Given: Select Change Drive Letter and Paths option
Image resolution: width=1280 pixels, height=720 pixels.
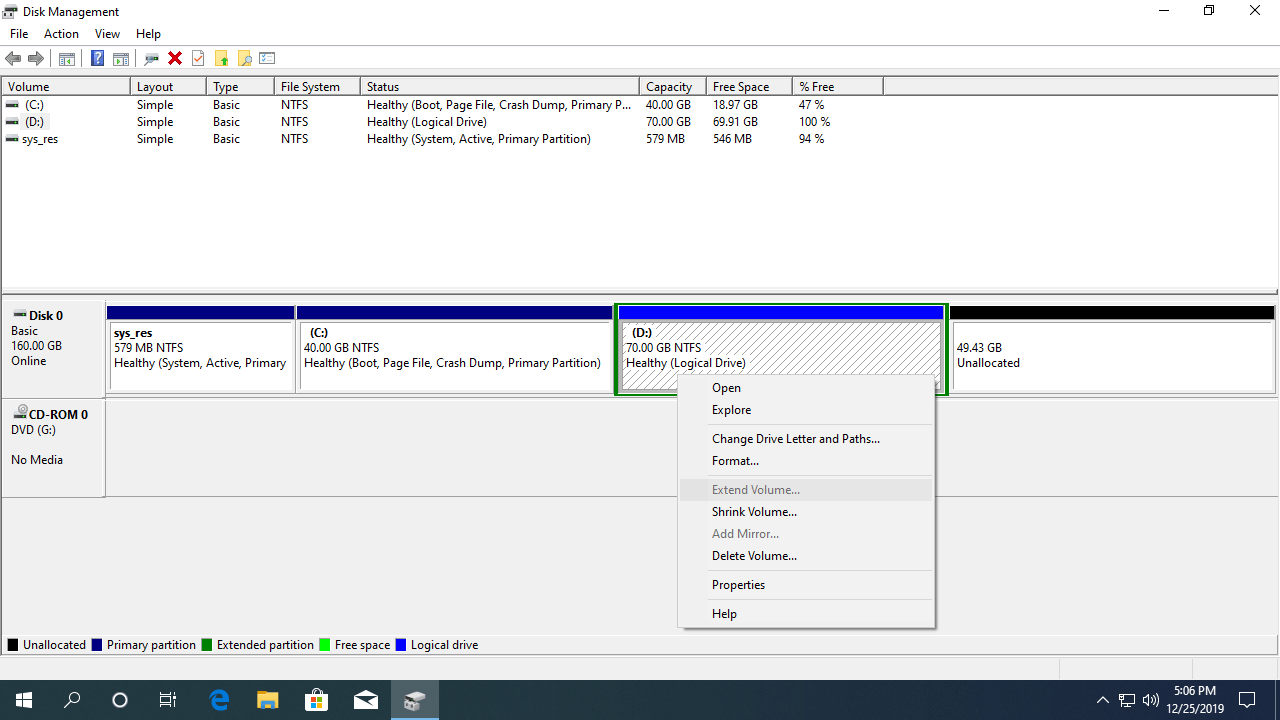Looking at the screenshot, I should coord(795,439).
